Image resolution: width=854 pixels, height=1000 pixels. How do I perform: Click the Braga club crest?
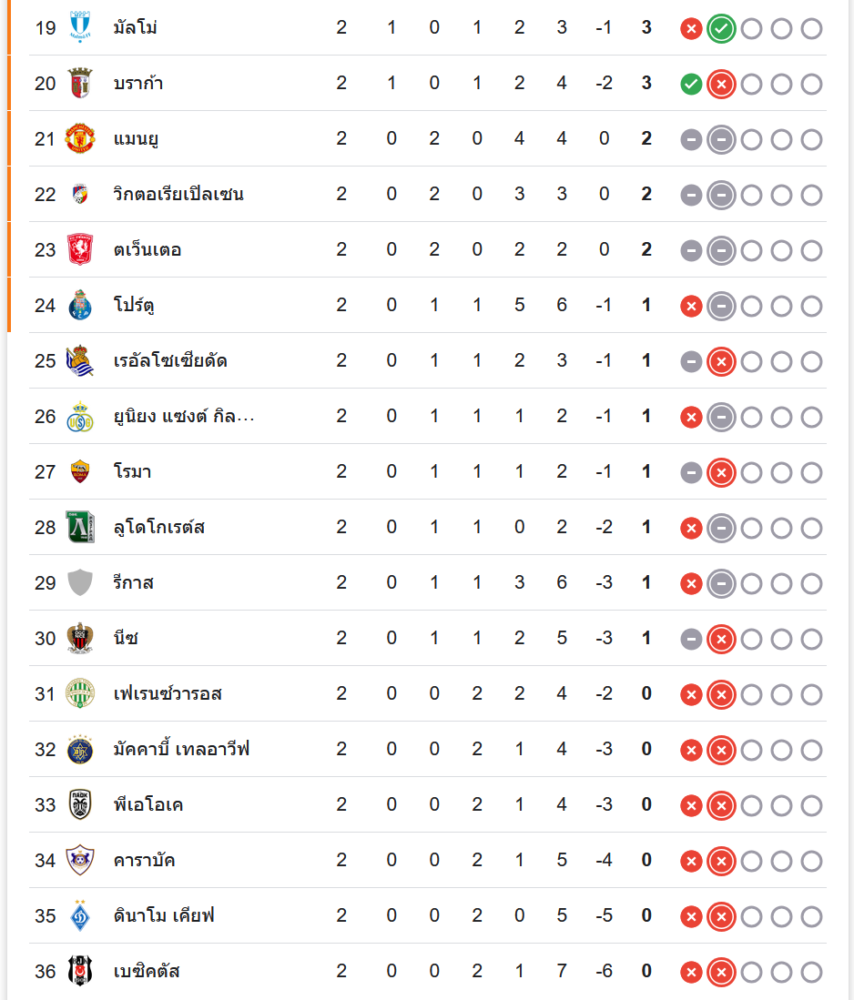pos(80,83)
